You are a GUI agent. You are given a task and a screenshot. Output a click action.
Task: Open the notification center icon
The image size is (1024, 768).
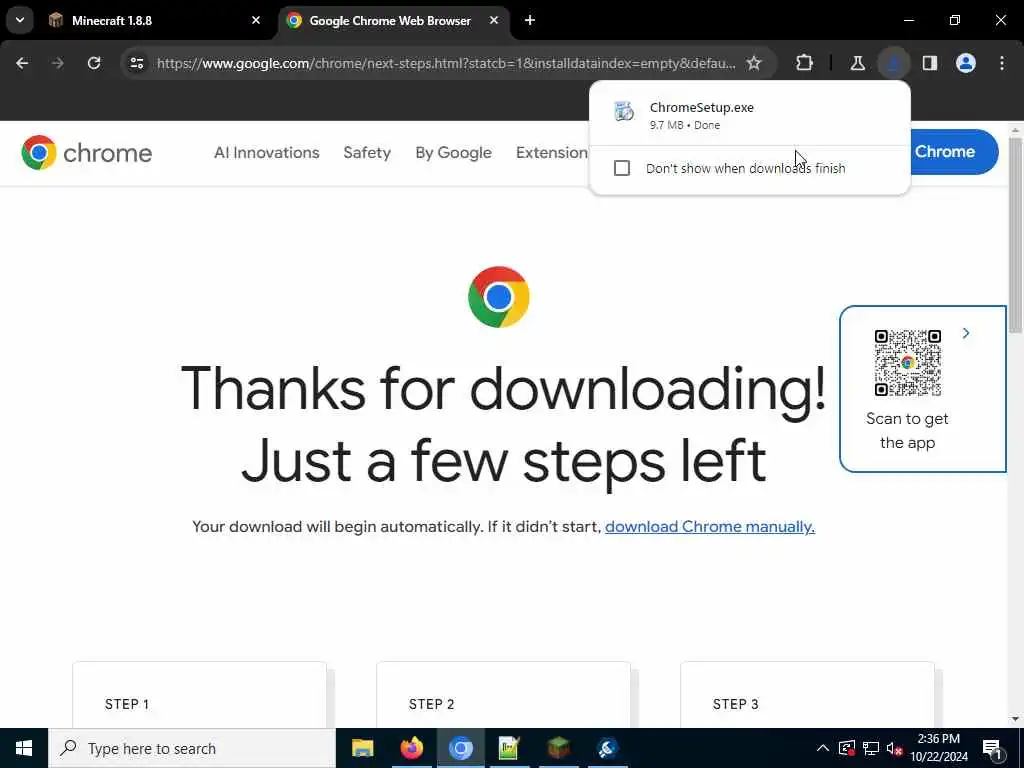(993, 748)
